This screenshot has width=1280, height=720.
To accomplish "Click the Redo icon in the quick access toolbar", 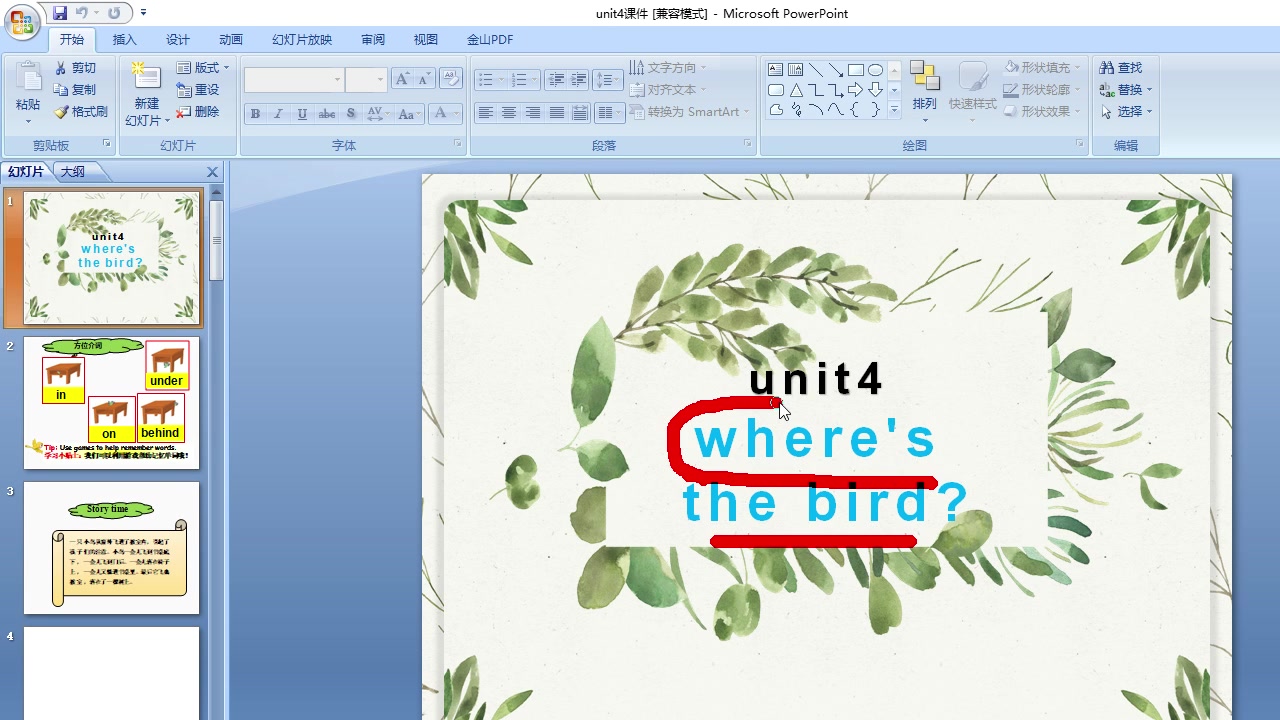I will pyautogui.click(x=113, y=13).
